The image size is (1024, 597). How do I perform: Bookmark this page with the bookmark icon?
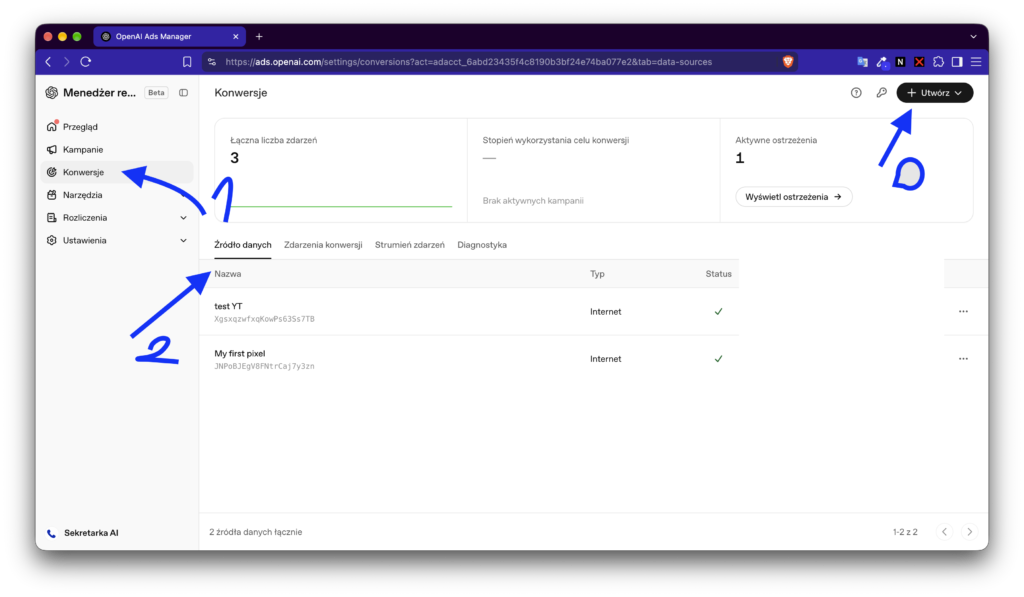[x=187, y=62]
